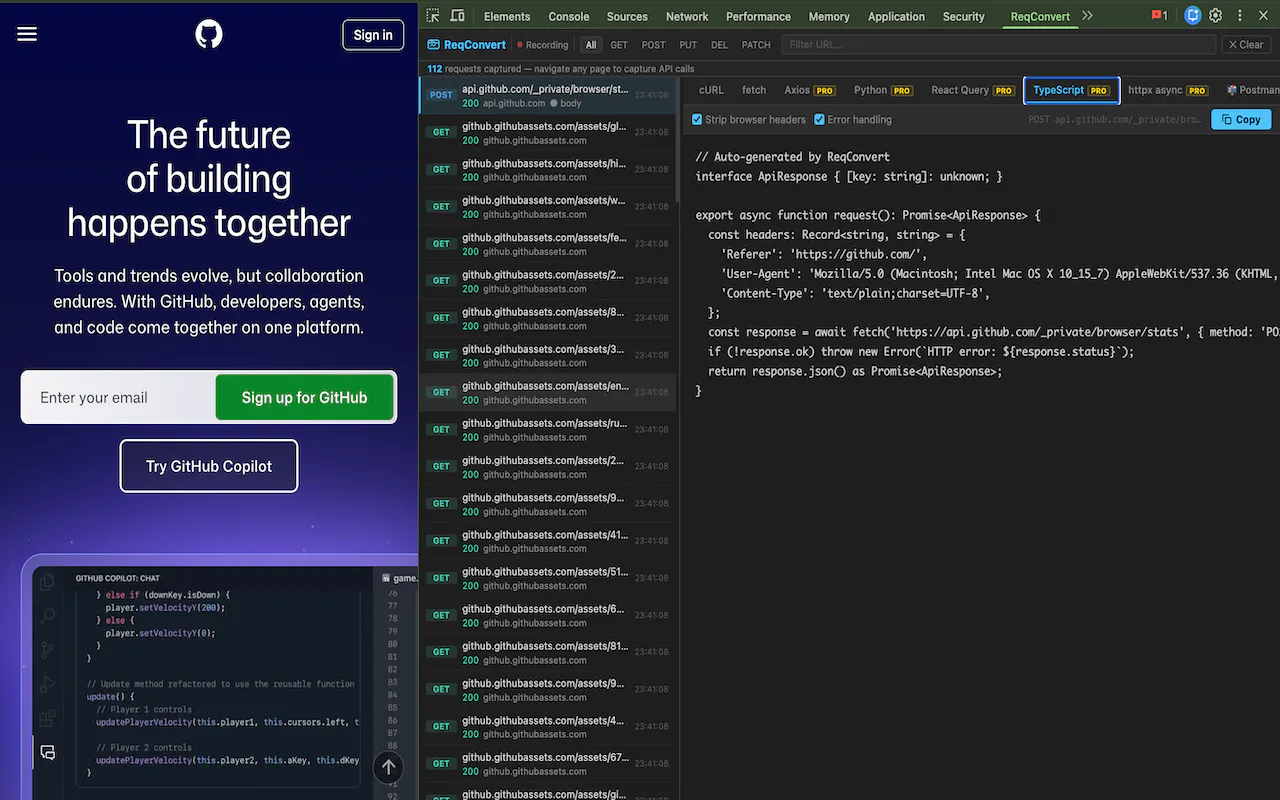Select the GET assets/67... request row
The image size is (1280, 800).
click(549, 763)
